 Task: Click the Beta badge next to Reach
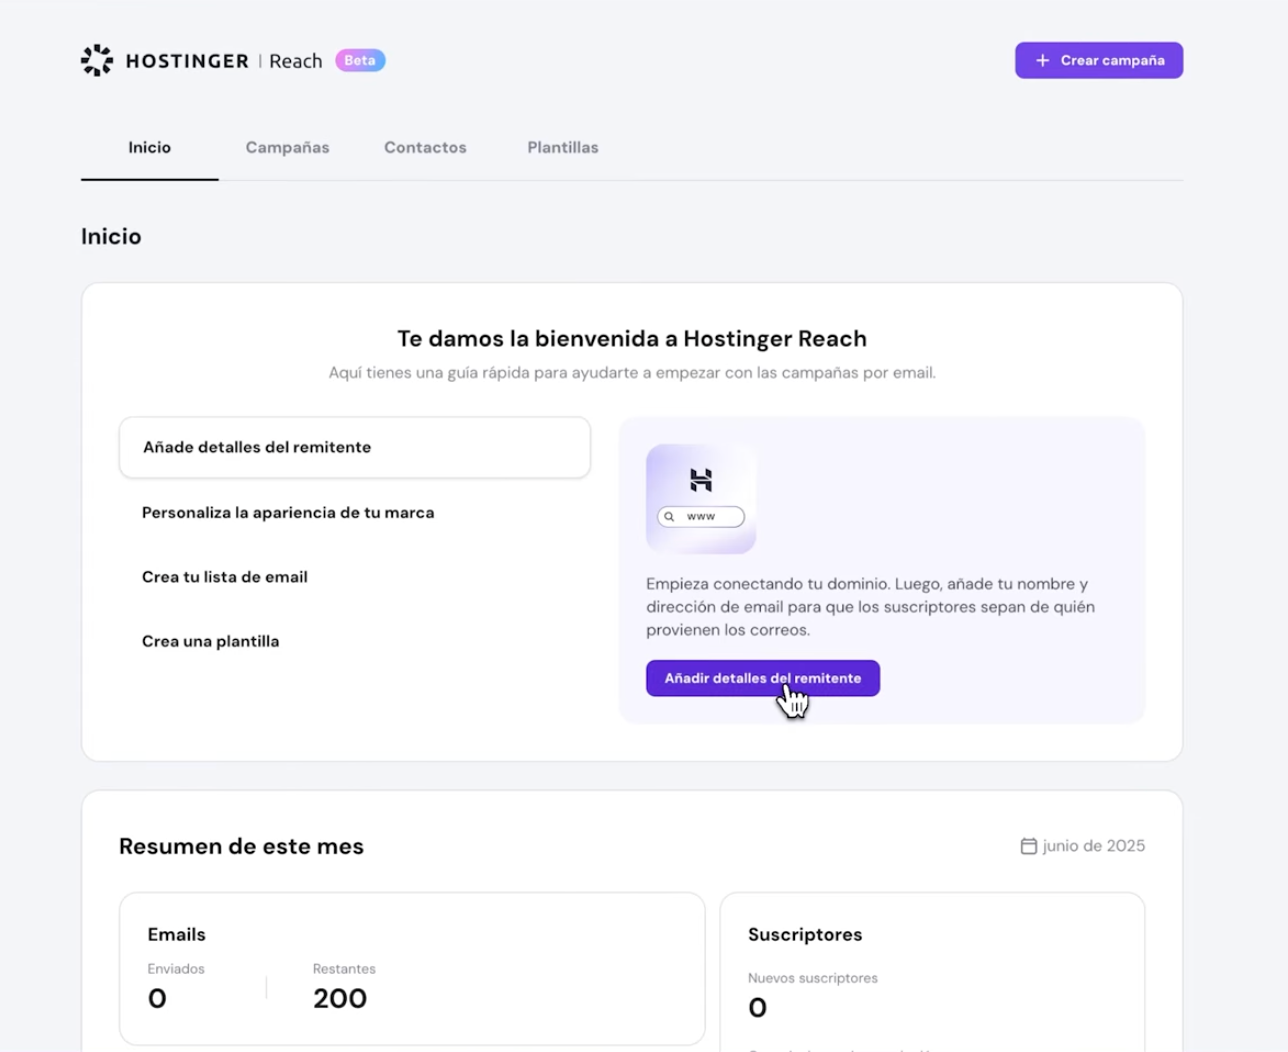click(x=360, y=60)
